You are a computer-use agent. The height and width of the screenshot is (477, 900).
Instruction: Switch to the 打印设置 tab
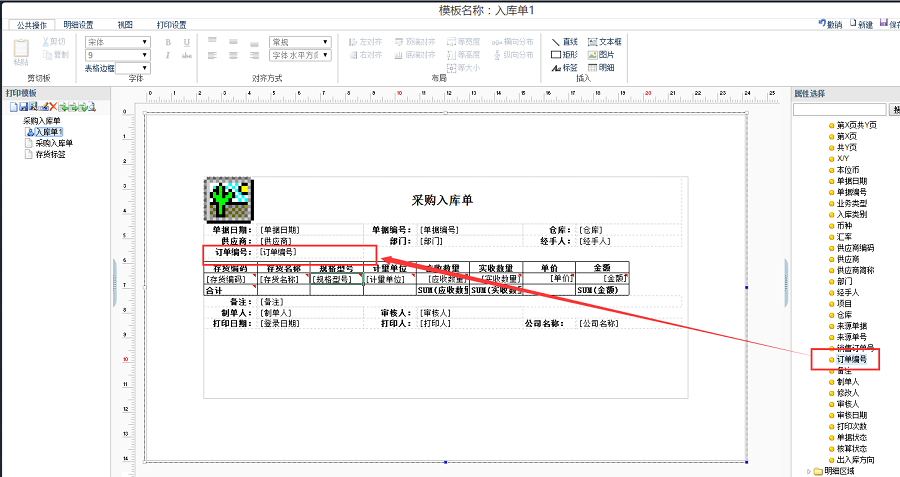[172, 25]
